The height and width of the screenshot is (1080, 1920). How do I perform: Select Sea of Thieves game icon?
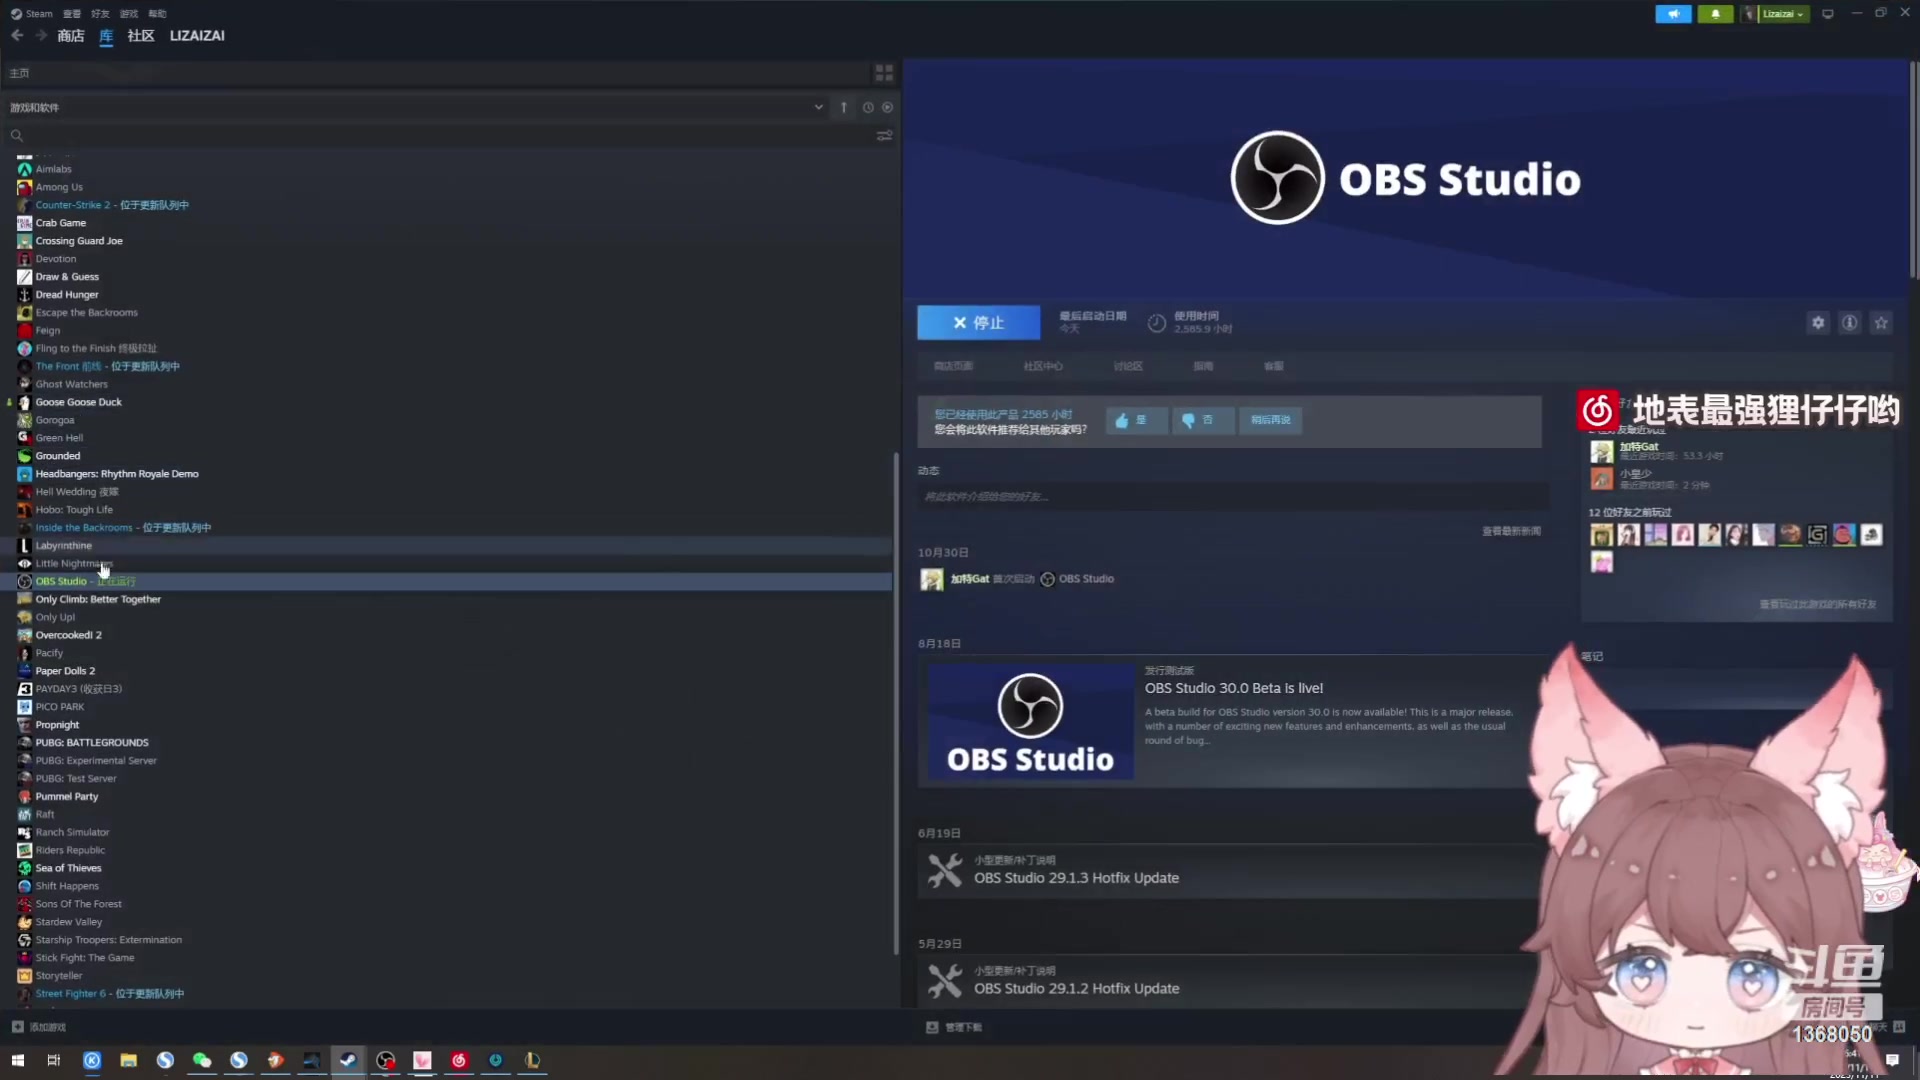click(x=25, y=868)
